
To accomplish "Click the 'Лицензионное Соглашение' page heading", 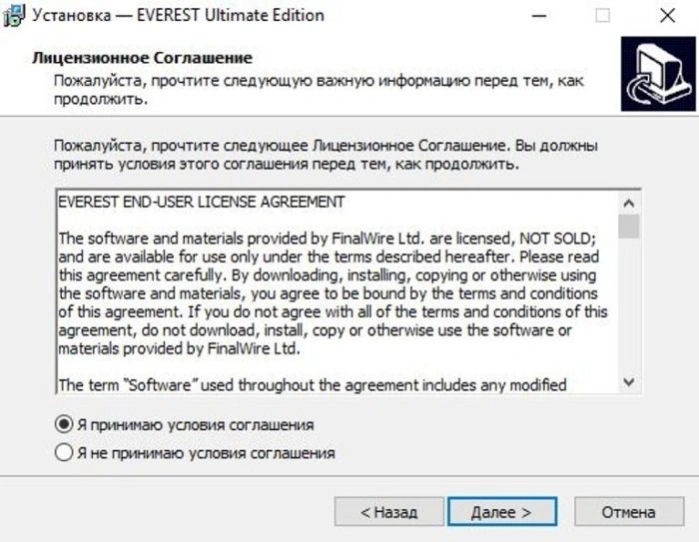I will pos(142,57).
